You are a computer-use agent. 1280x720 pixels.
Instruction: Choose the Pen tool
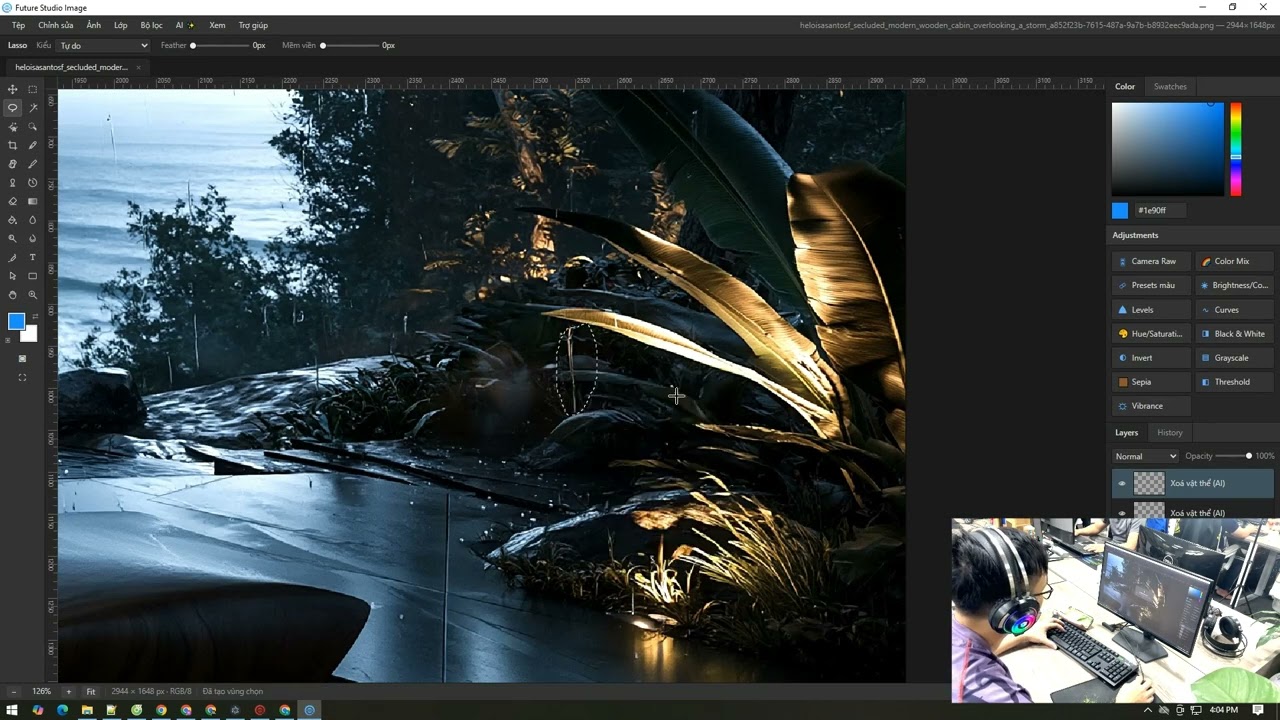point(12,257)
